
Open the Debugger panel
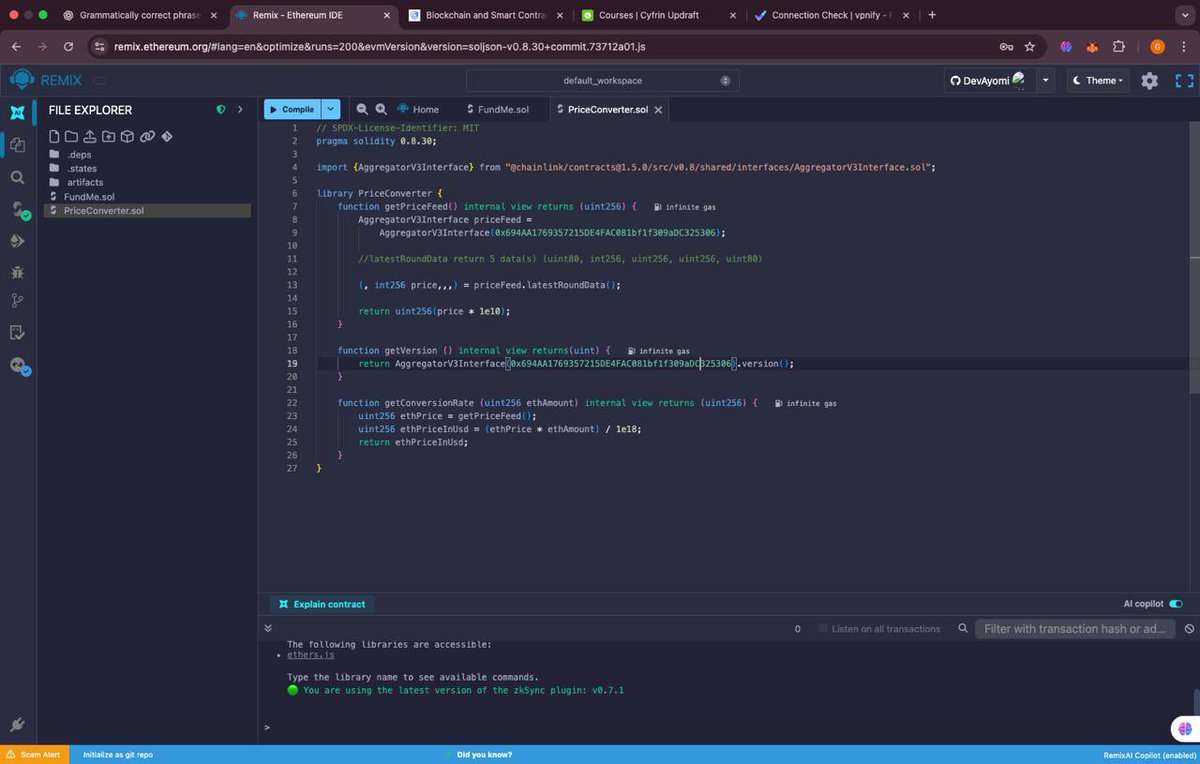[x=17, y=272]
